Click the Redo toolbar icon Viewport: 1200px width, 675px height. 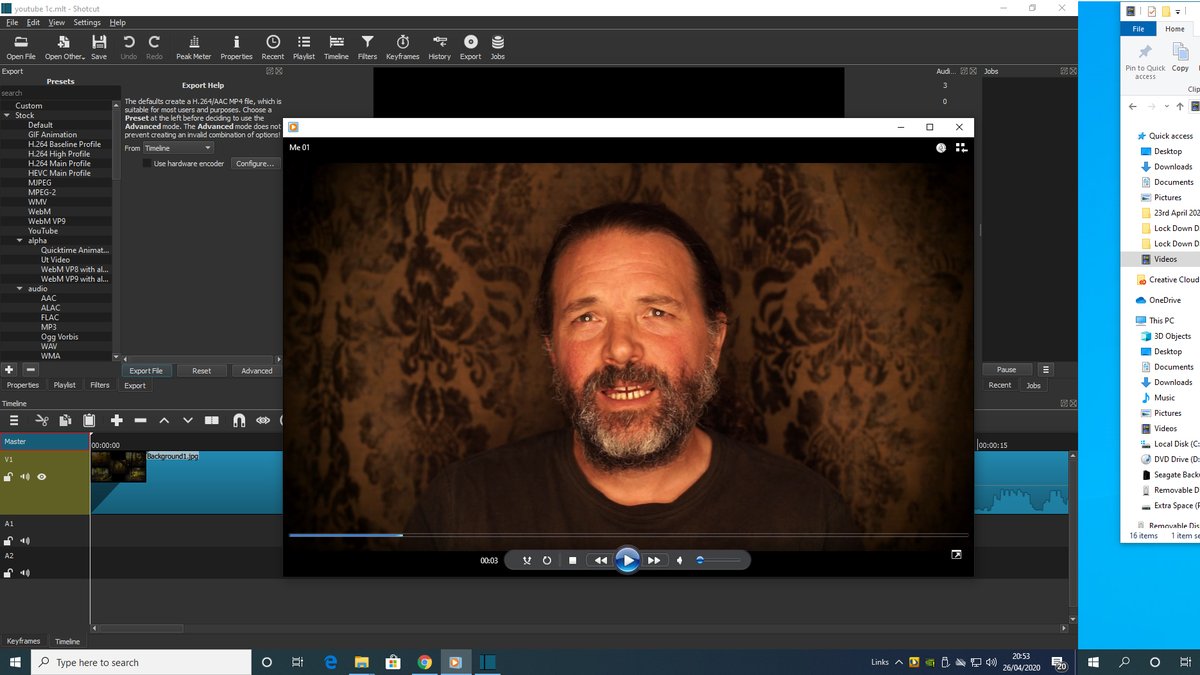tap(154, 47)
